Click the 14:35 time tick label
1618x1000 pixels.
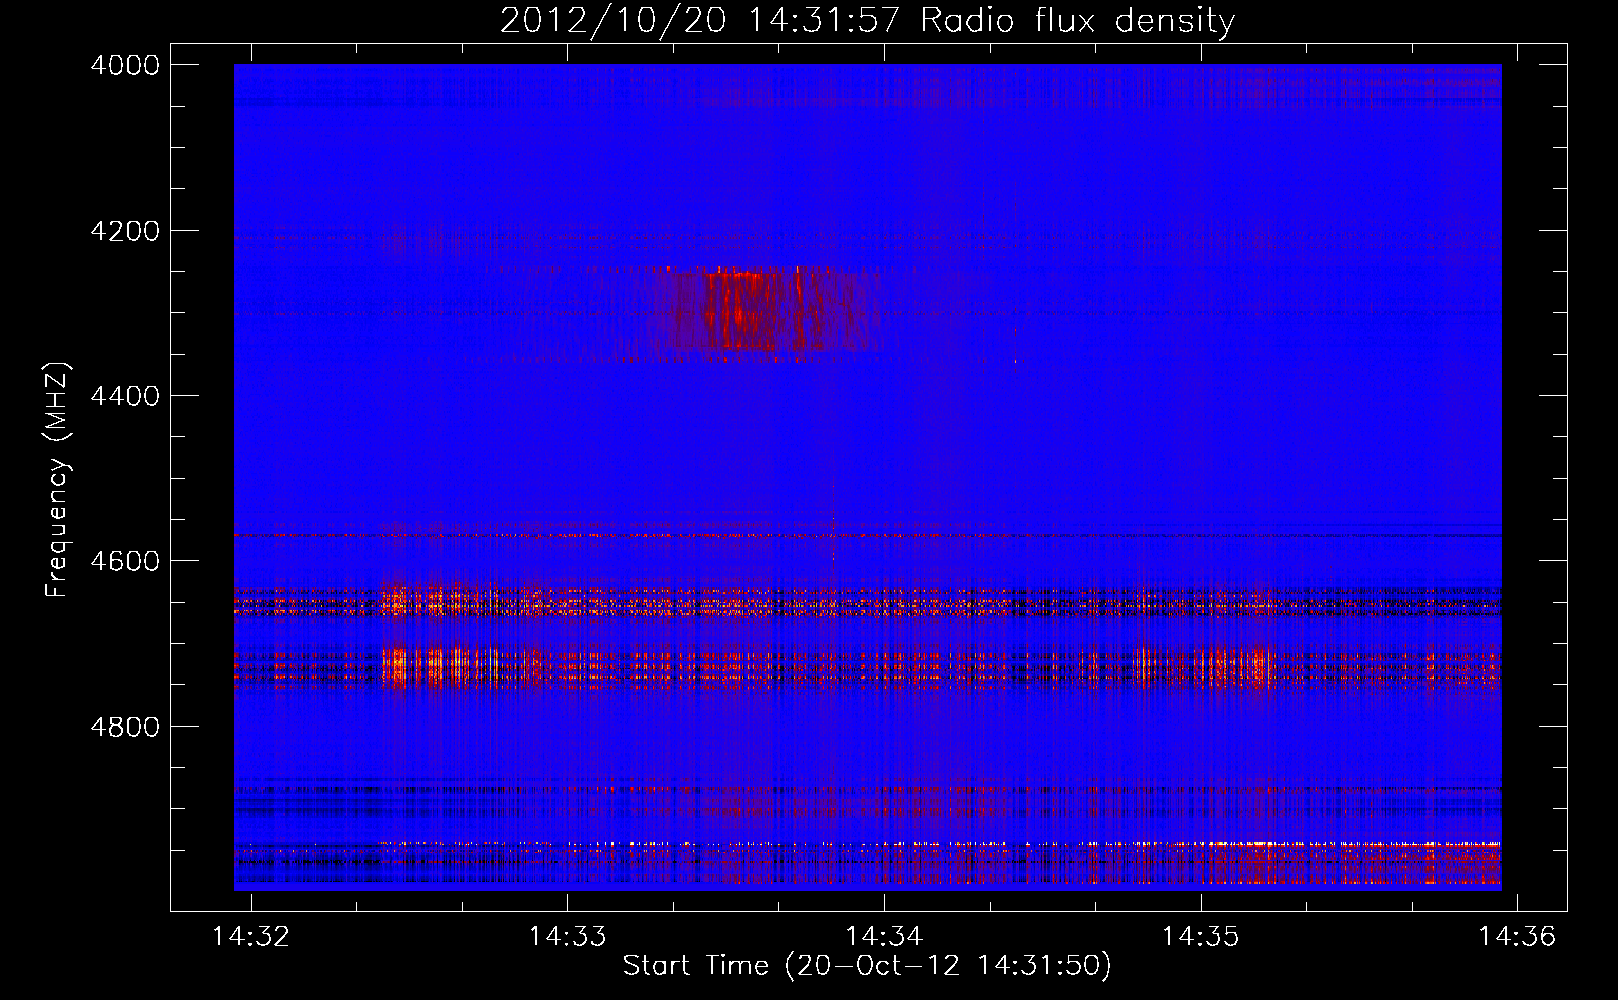click(x=1201, y=936)
